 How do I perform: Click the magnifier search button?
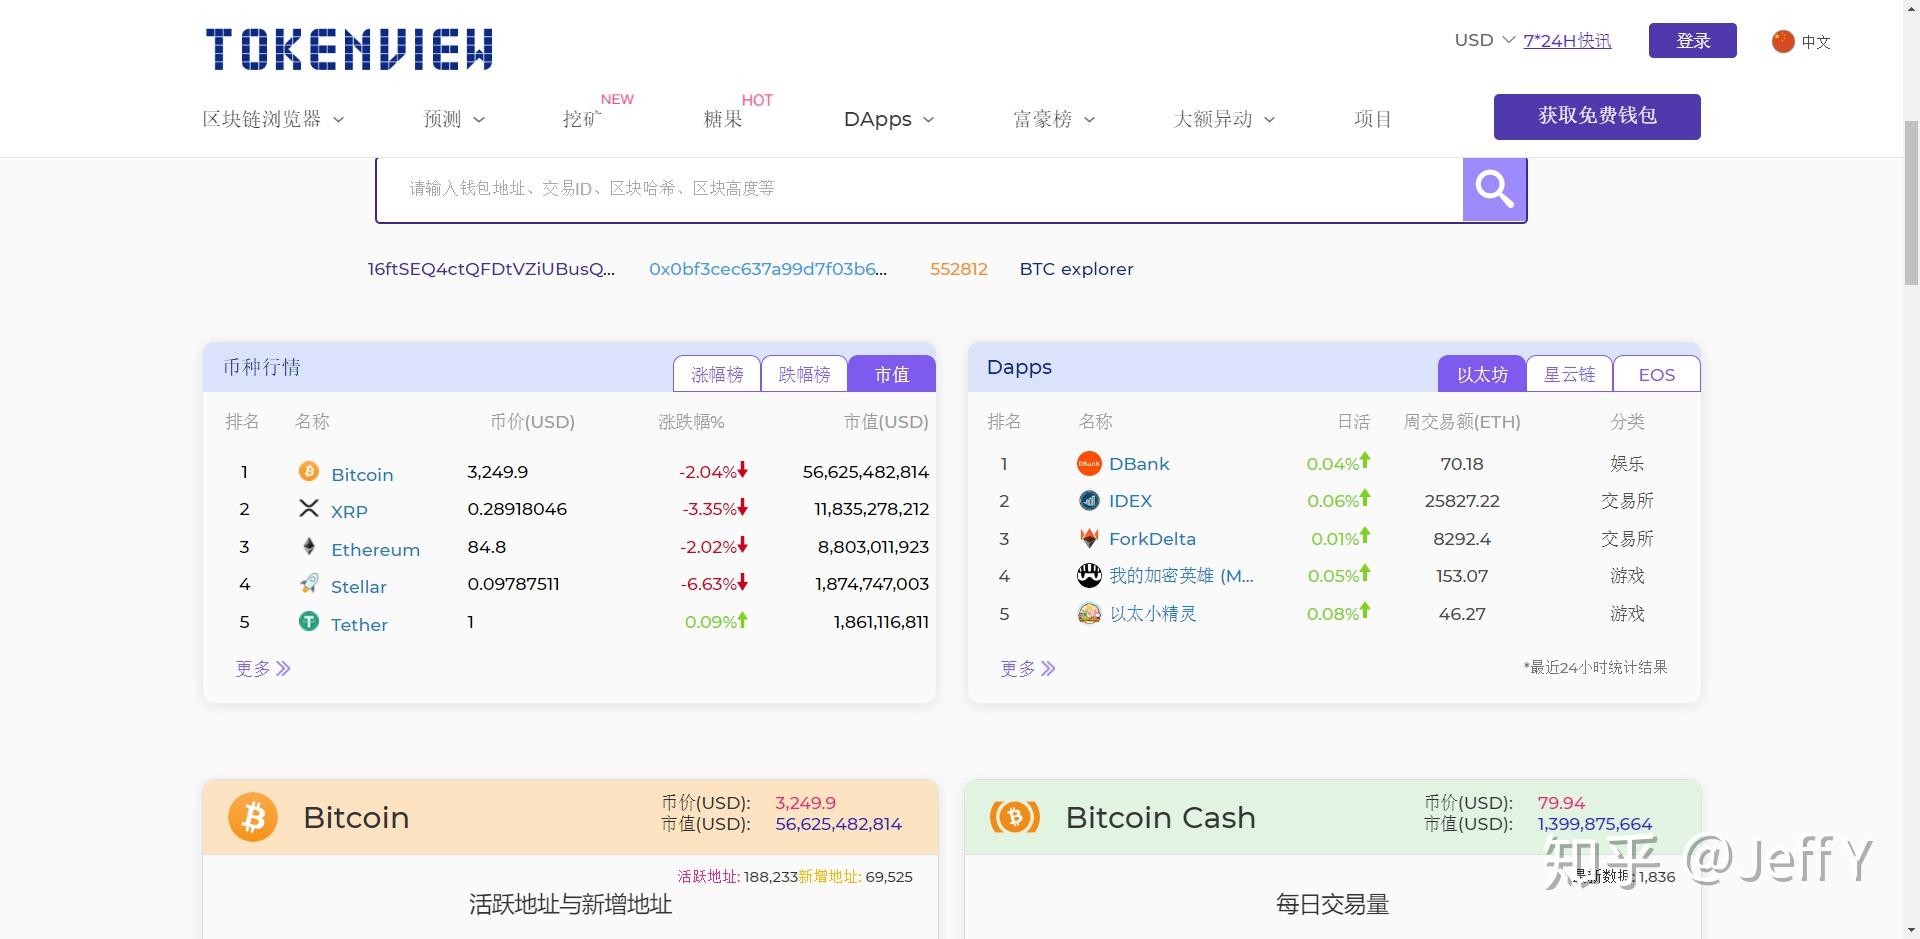click(x=1494, y=189)
